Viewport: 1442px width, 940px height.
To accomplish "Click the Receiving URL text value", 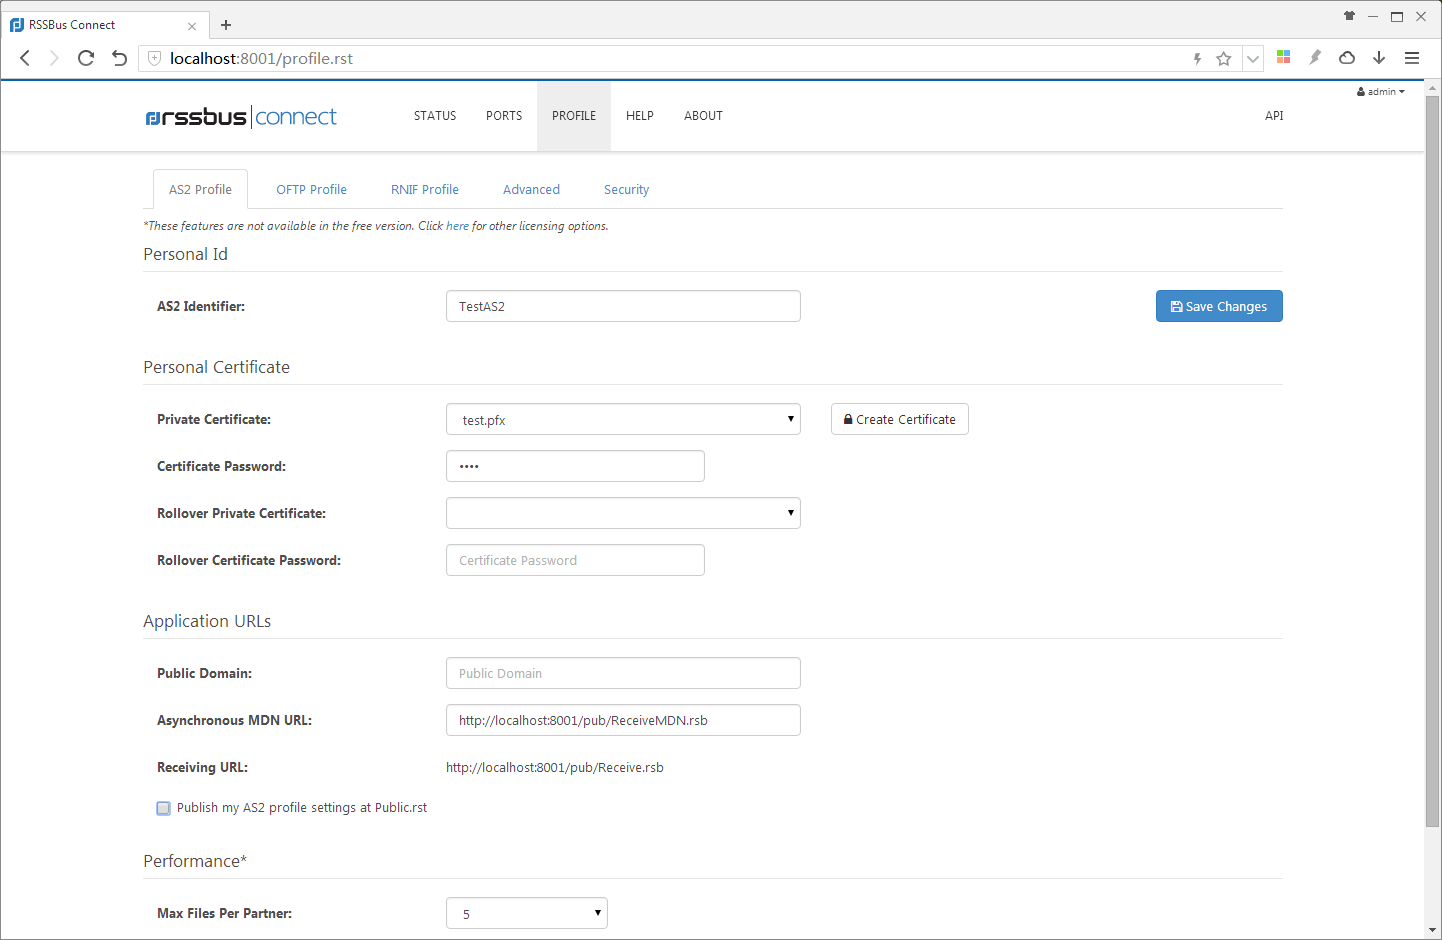I will (x=555, y=767).
